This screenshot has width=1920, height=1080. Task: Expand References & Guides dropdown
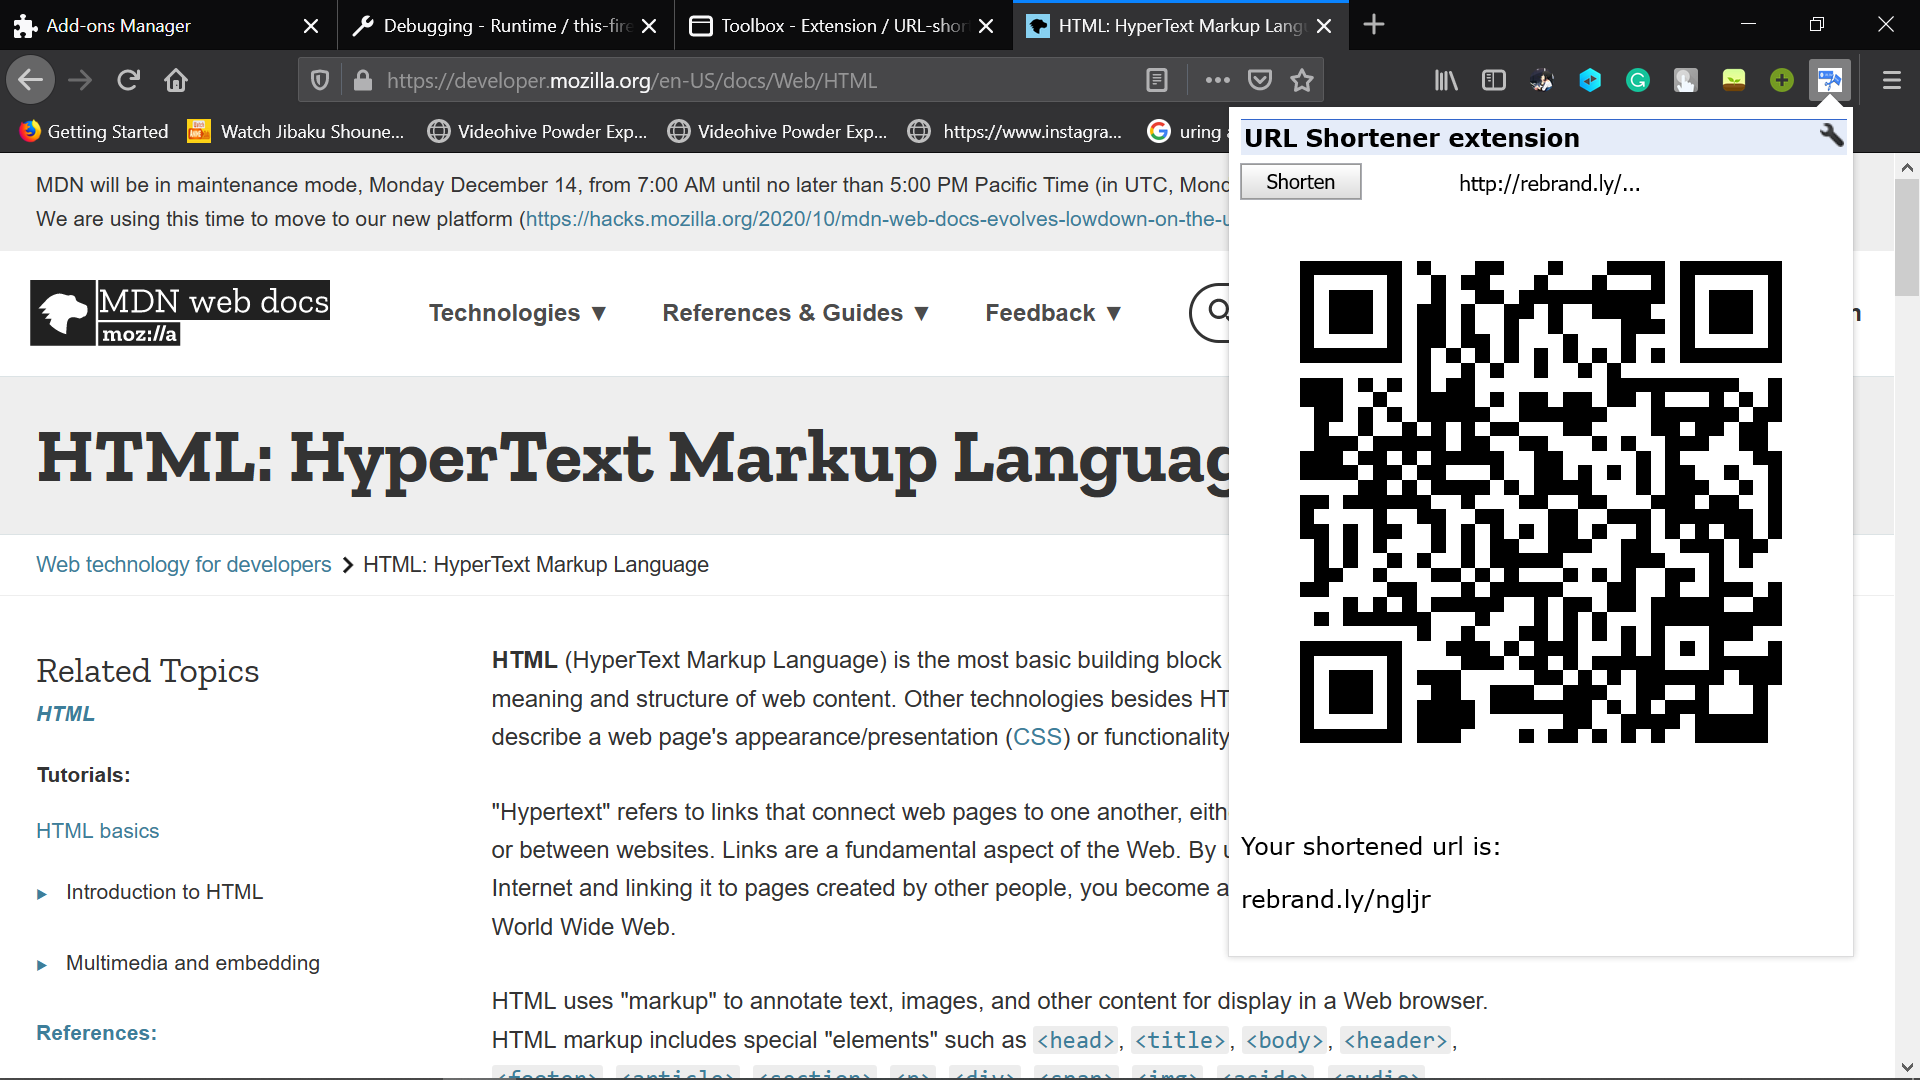(796, 313)
